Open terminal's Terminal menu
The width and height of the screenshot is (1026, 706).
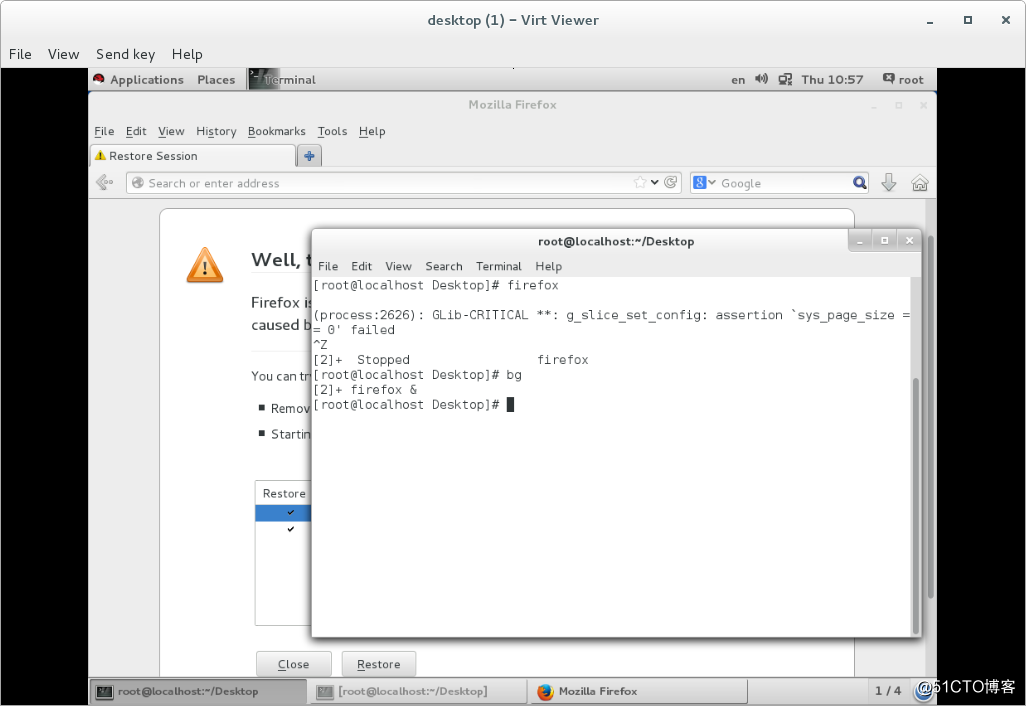(499, 266)
